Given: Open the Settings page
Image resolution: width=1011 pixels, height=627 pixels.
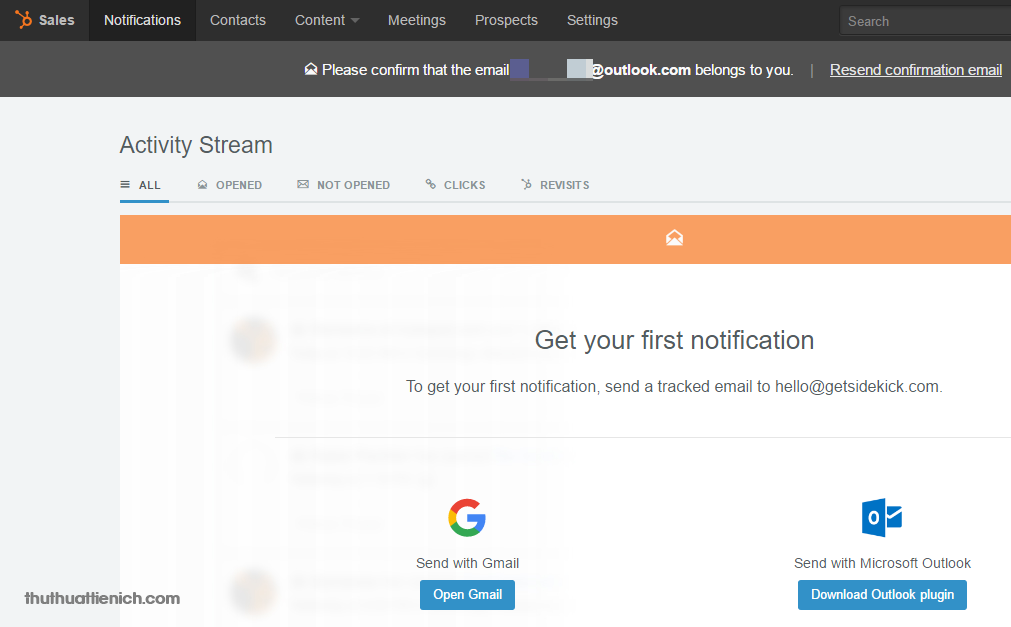Looking at the screenshot, I should pos(592,20).
